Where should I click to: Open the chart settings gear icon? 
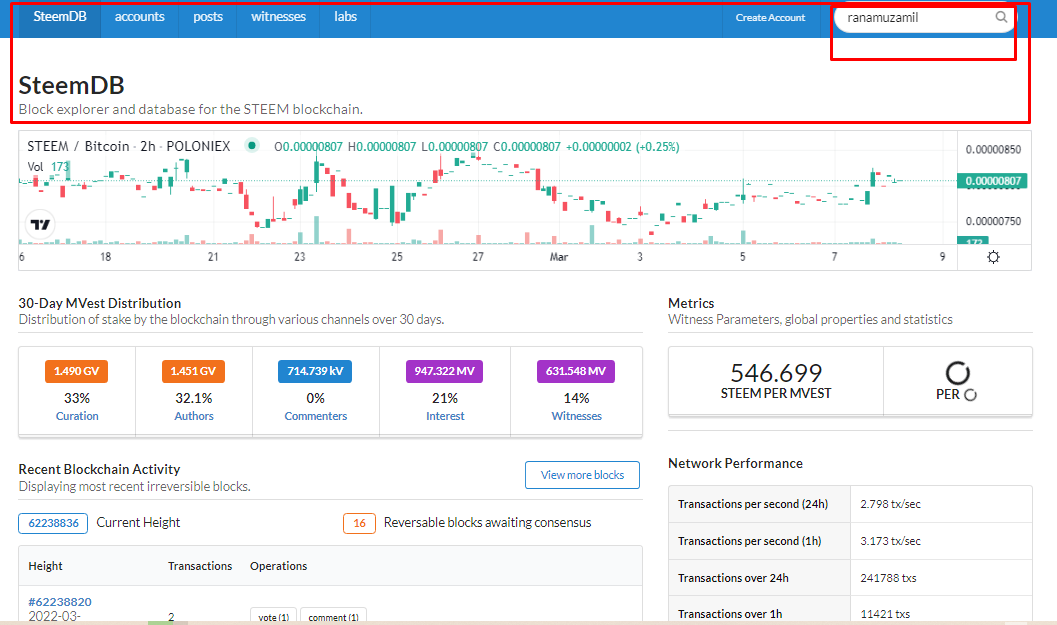993,257
